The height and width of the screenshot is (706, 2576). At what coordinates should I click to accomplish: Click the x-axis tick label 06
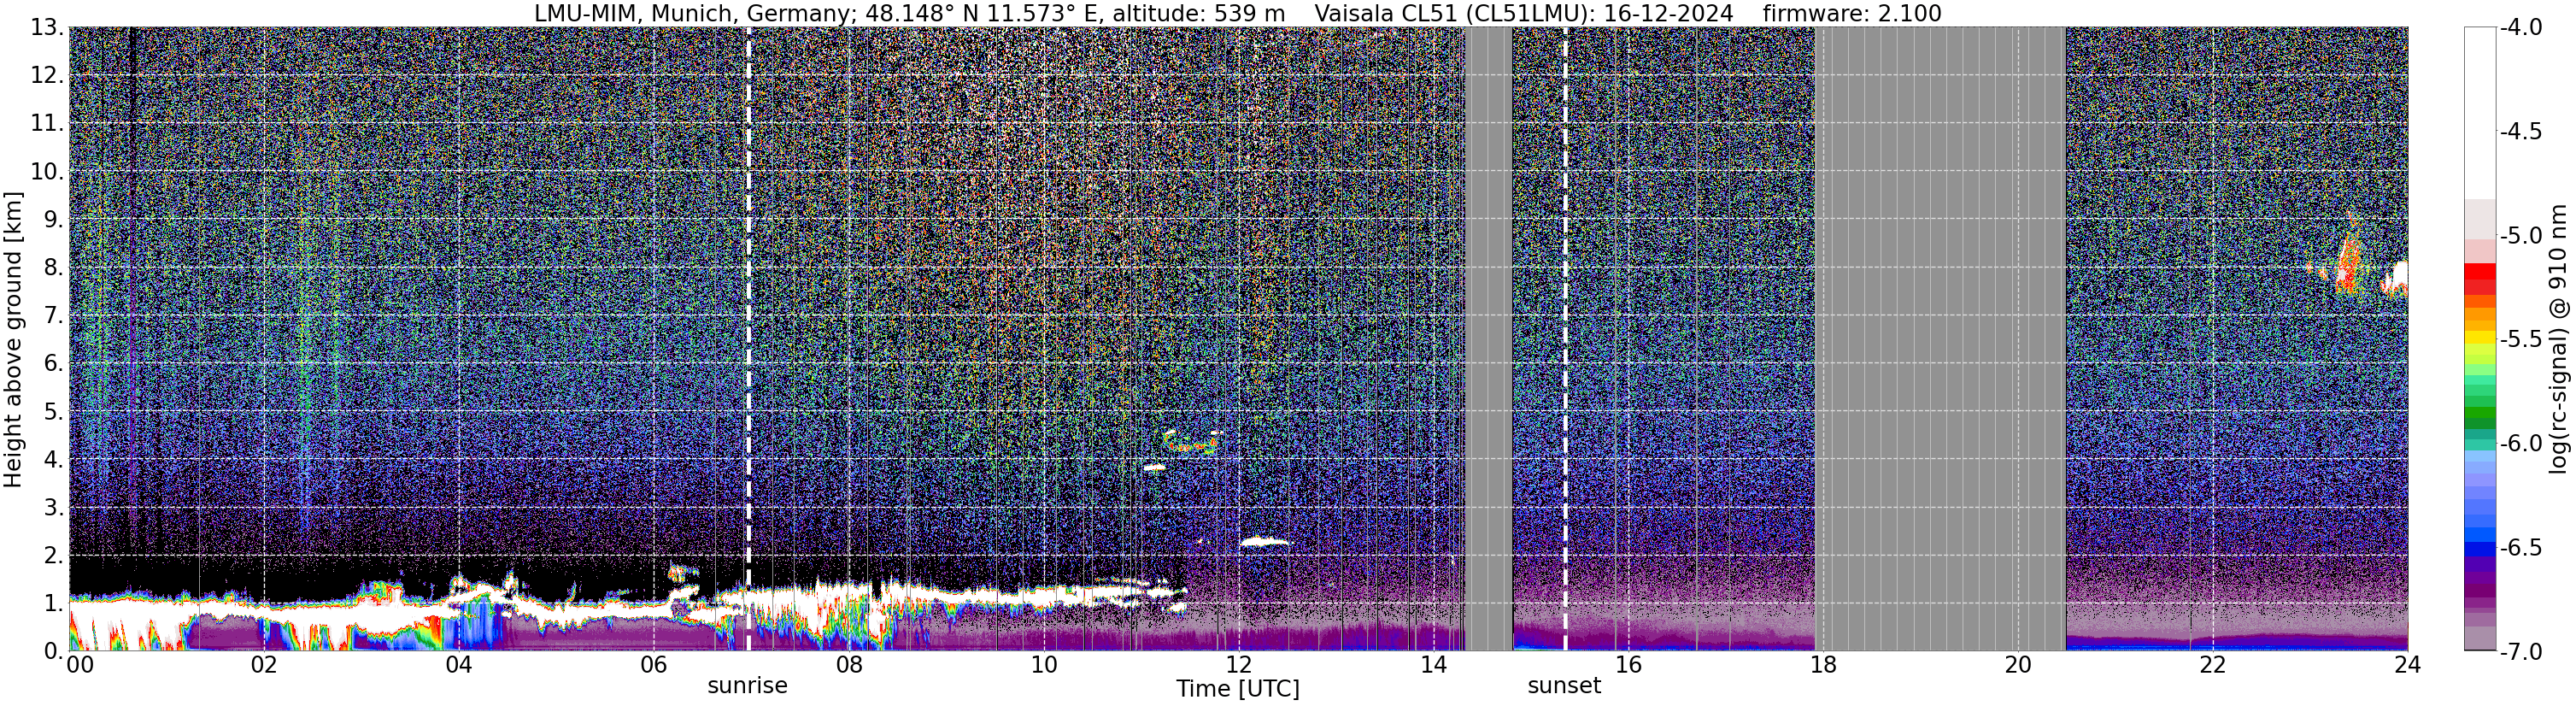click(653, 665)
